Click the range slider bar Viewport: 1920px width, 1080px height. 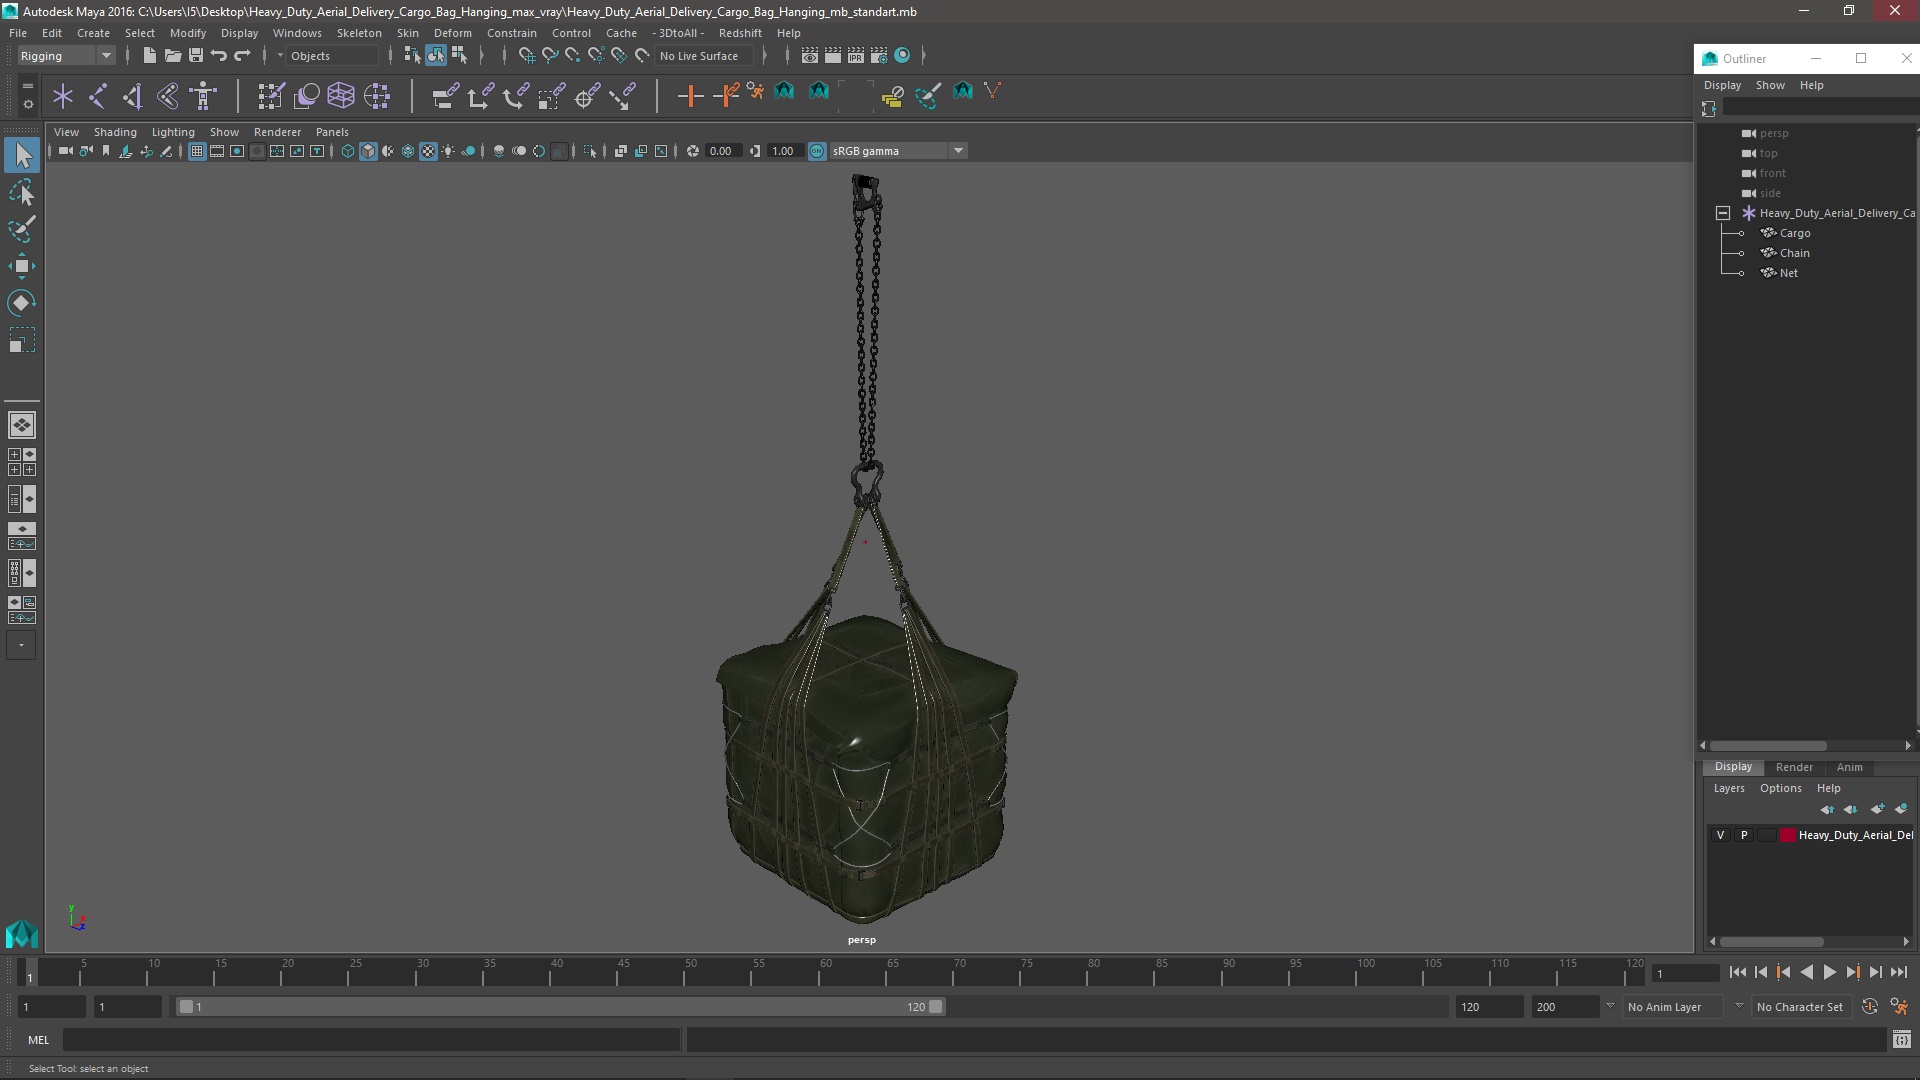coord(560,1007)
